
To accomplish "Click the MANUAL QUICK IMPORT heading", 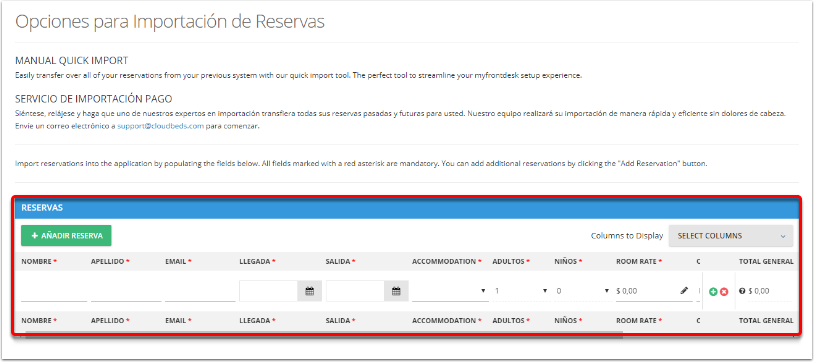I will pos(72,60).
